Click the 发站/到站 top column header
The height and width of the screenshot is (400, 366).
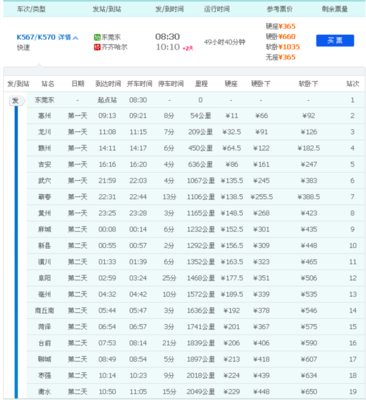click(107, 9)
